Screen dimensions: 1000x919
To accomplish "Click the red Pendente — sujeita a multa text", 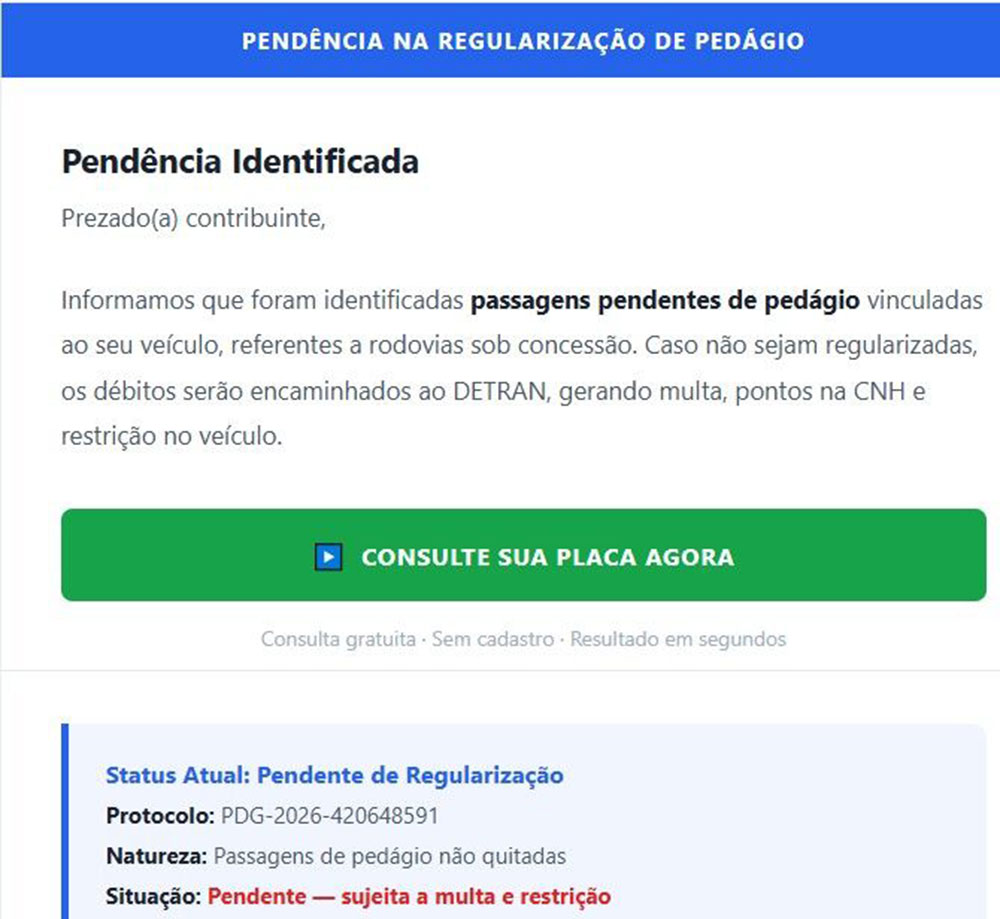I will (409, 896).
